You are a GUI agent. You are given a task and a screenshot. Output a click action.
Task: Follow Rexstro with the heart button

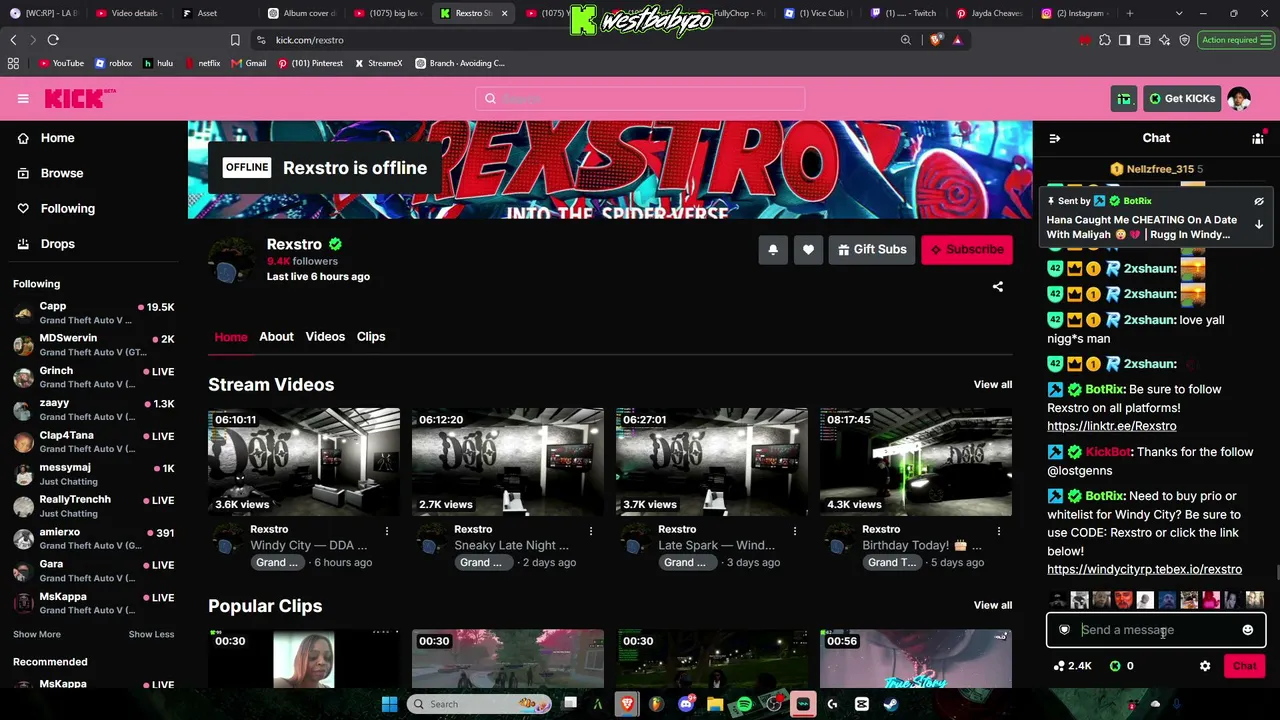(808, 250)
